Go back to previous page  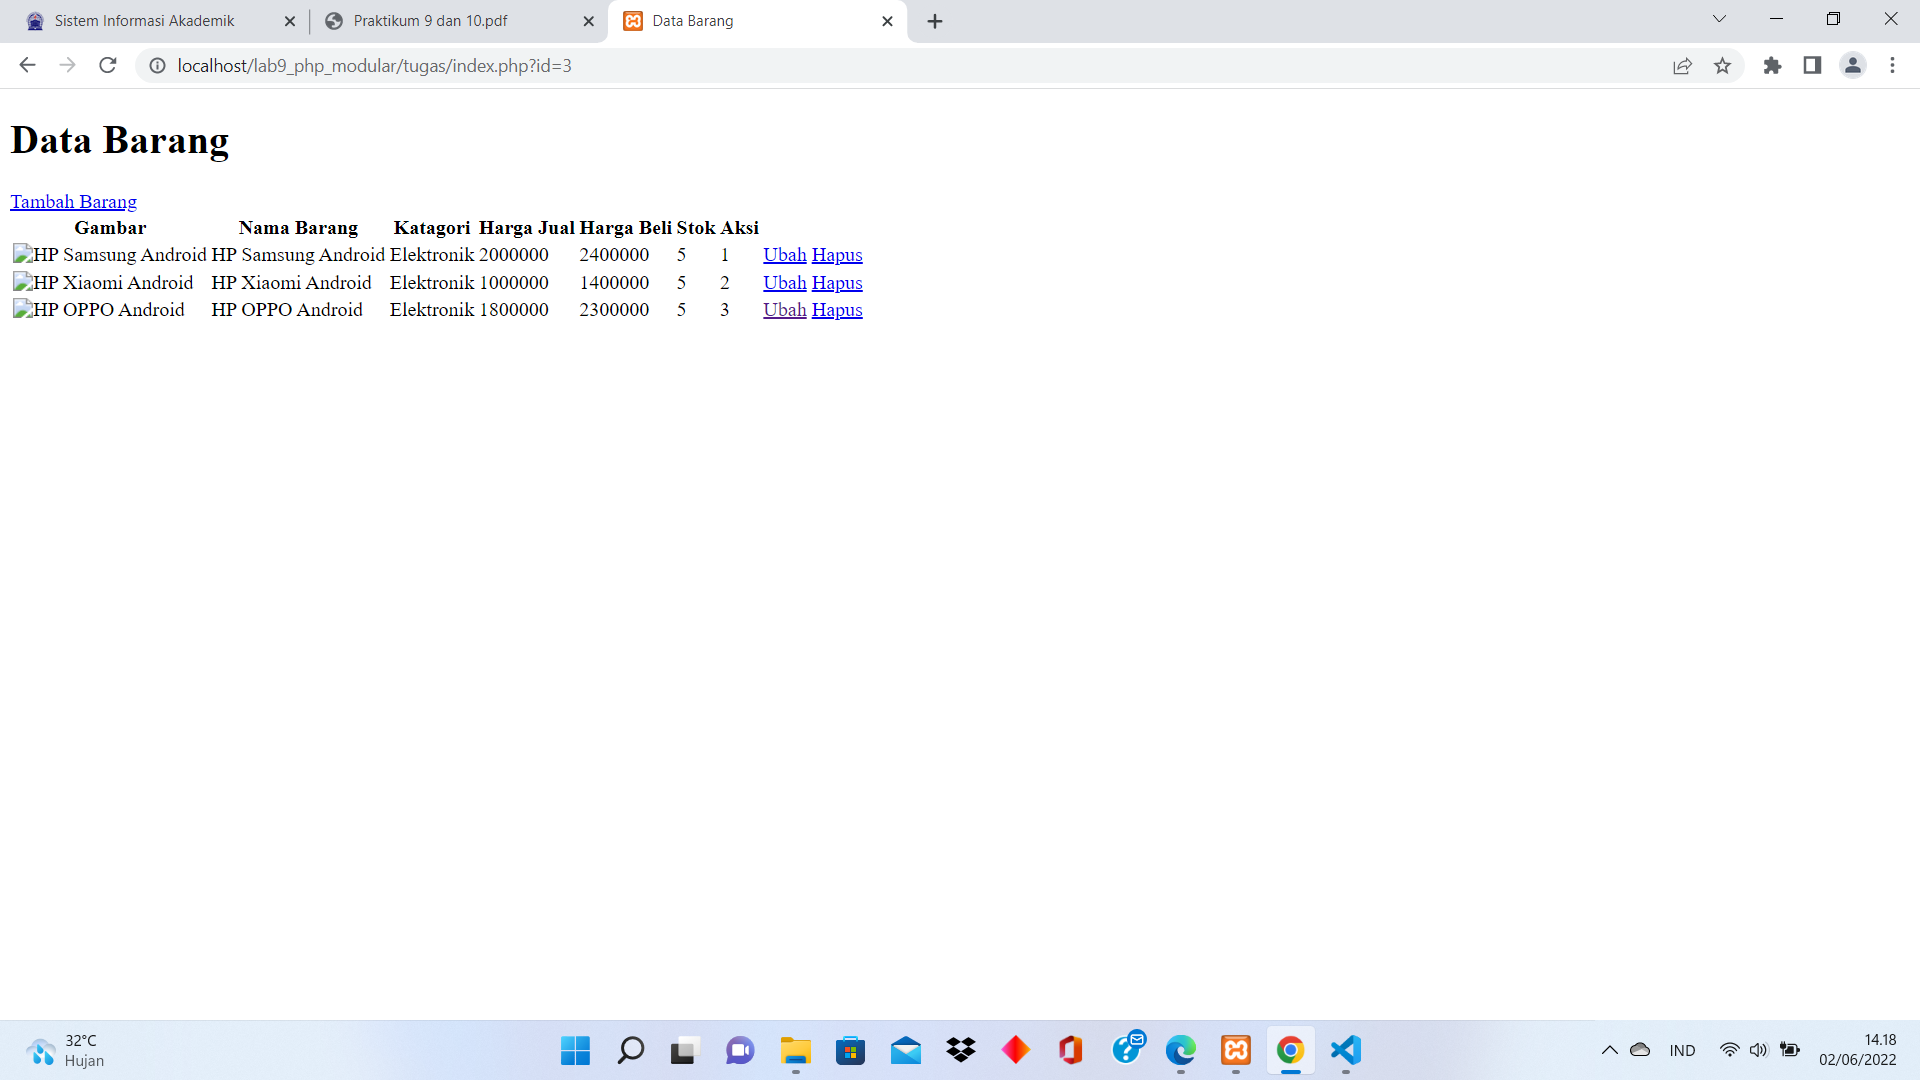pyautogui.click(x=27, y=65)
